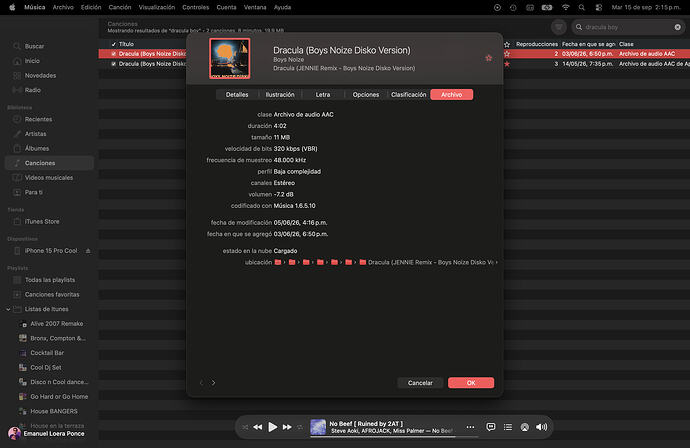690x448 pixels.
Task: Open the Control Center icon in menu bar
Action: (x=598, y=7)
